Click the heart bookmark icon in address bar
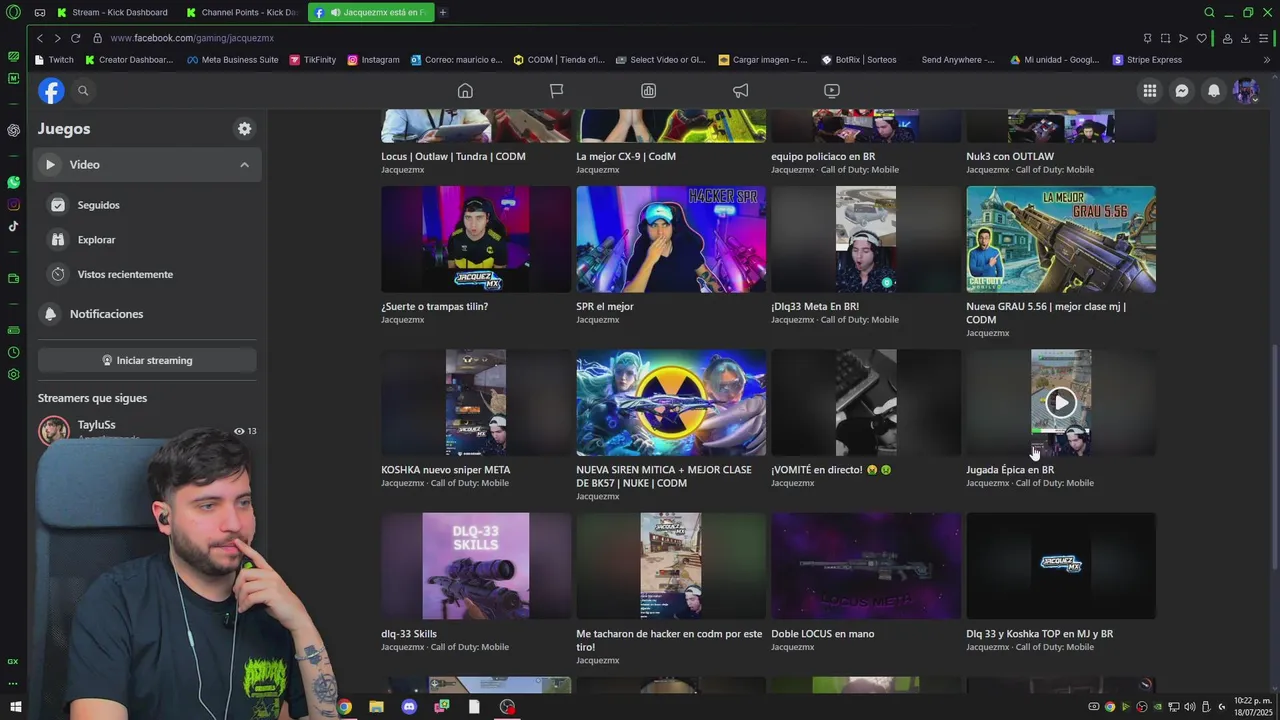Viewport: 1280px width, 720px height. [1201, 38]
